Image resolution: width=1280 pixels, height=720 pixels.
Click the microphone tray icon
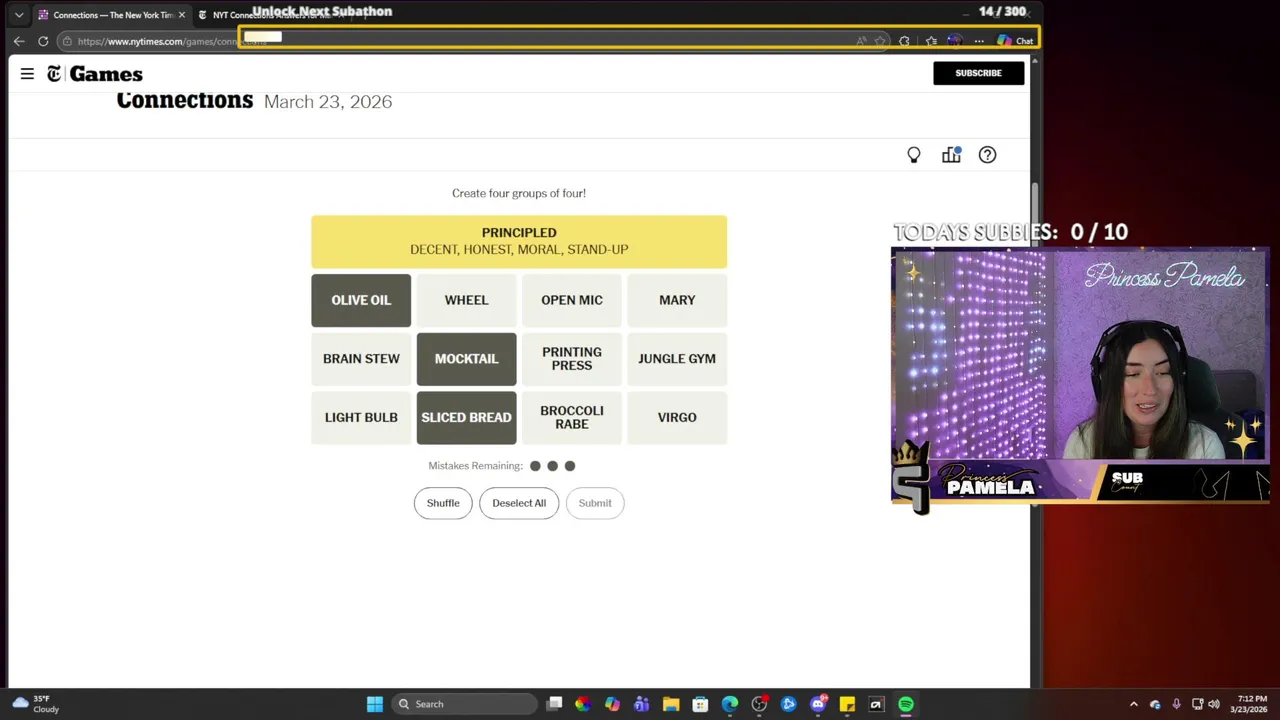point(1176,704)
